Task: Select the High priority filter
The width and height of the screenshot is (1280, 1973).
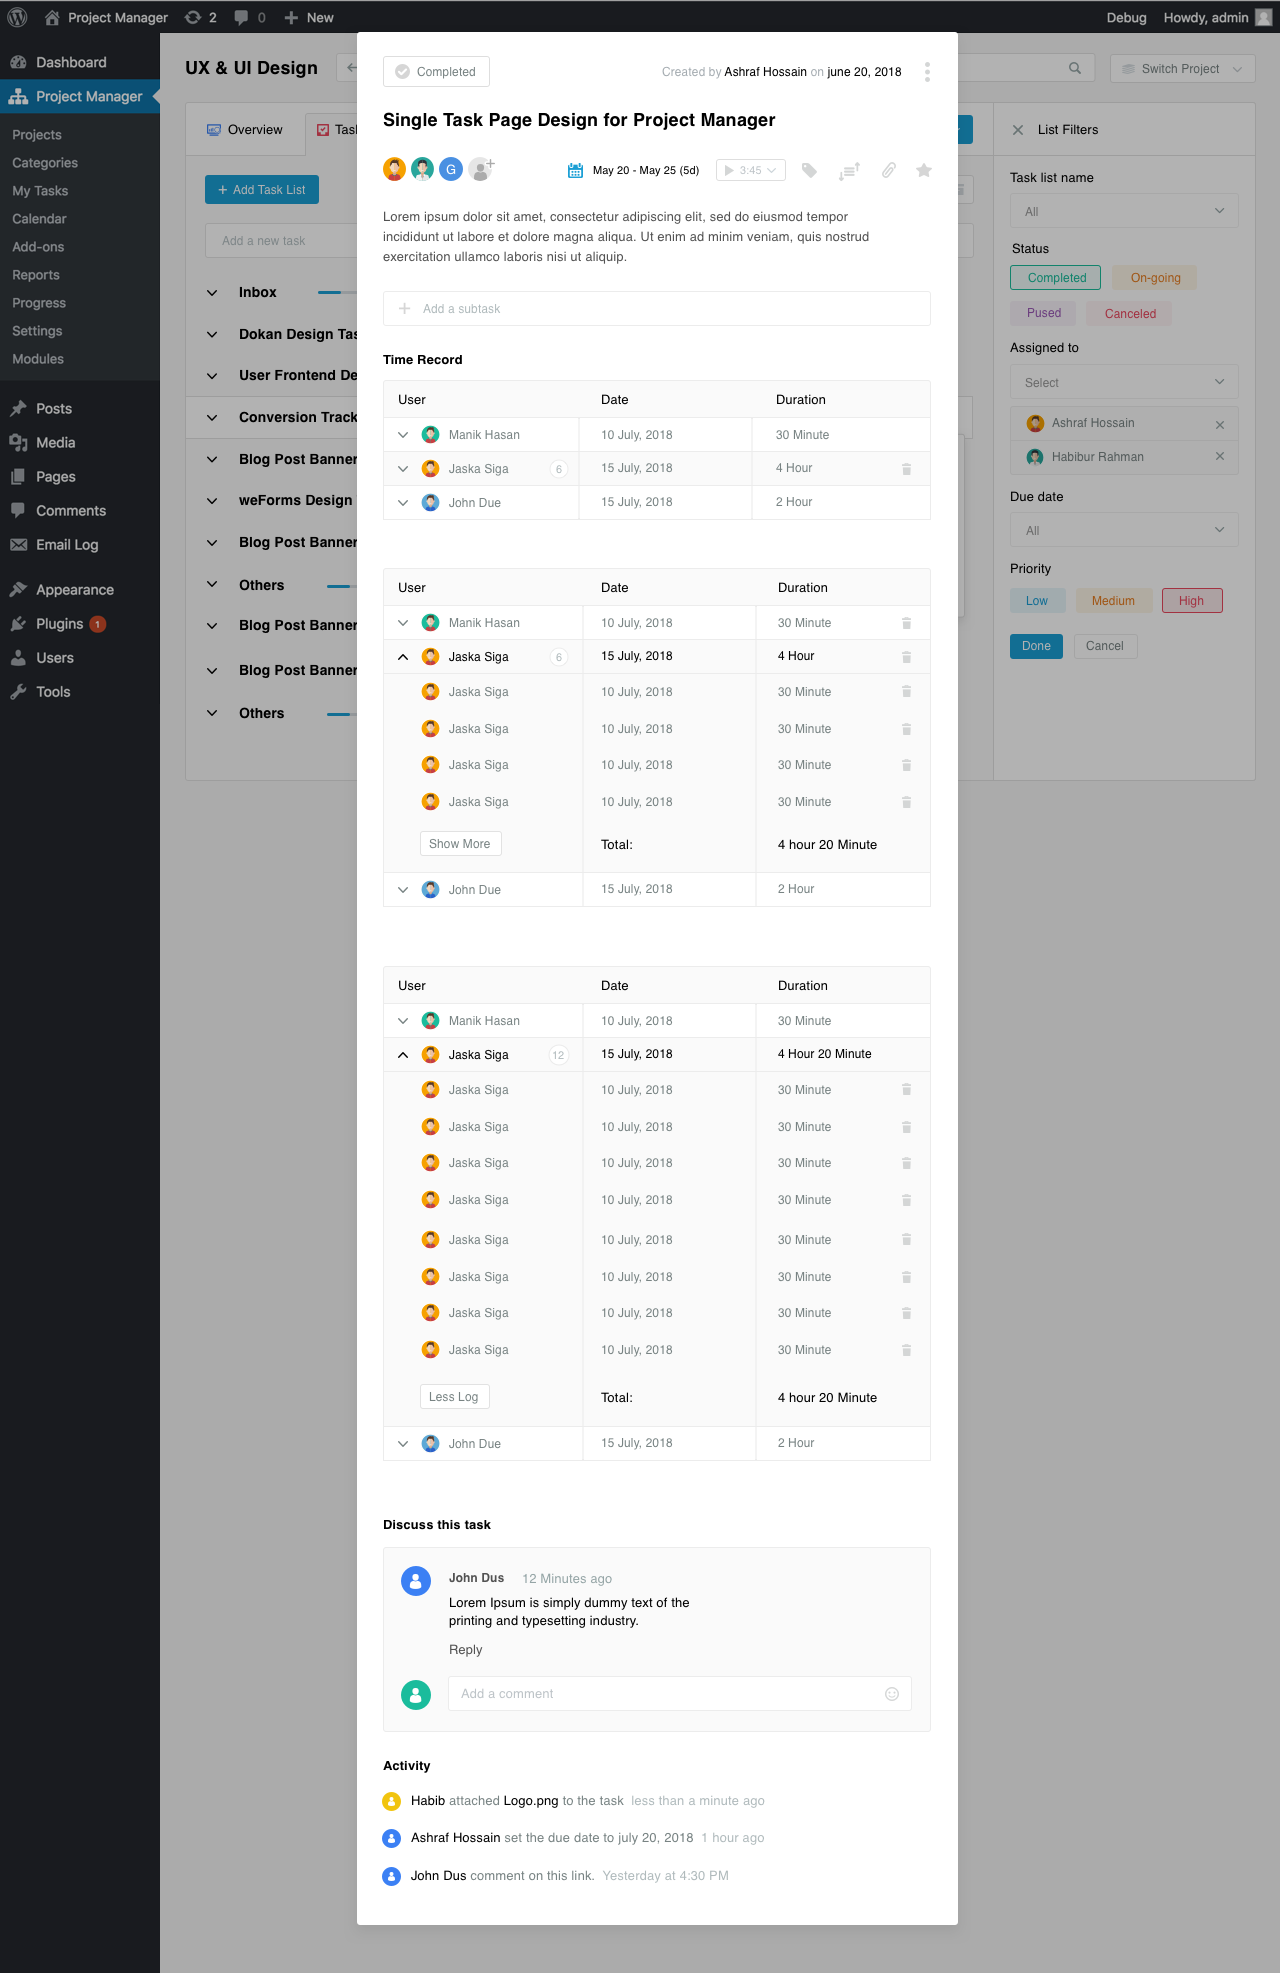Action: coord(1192,601)
